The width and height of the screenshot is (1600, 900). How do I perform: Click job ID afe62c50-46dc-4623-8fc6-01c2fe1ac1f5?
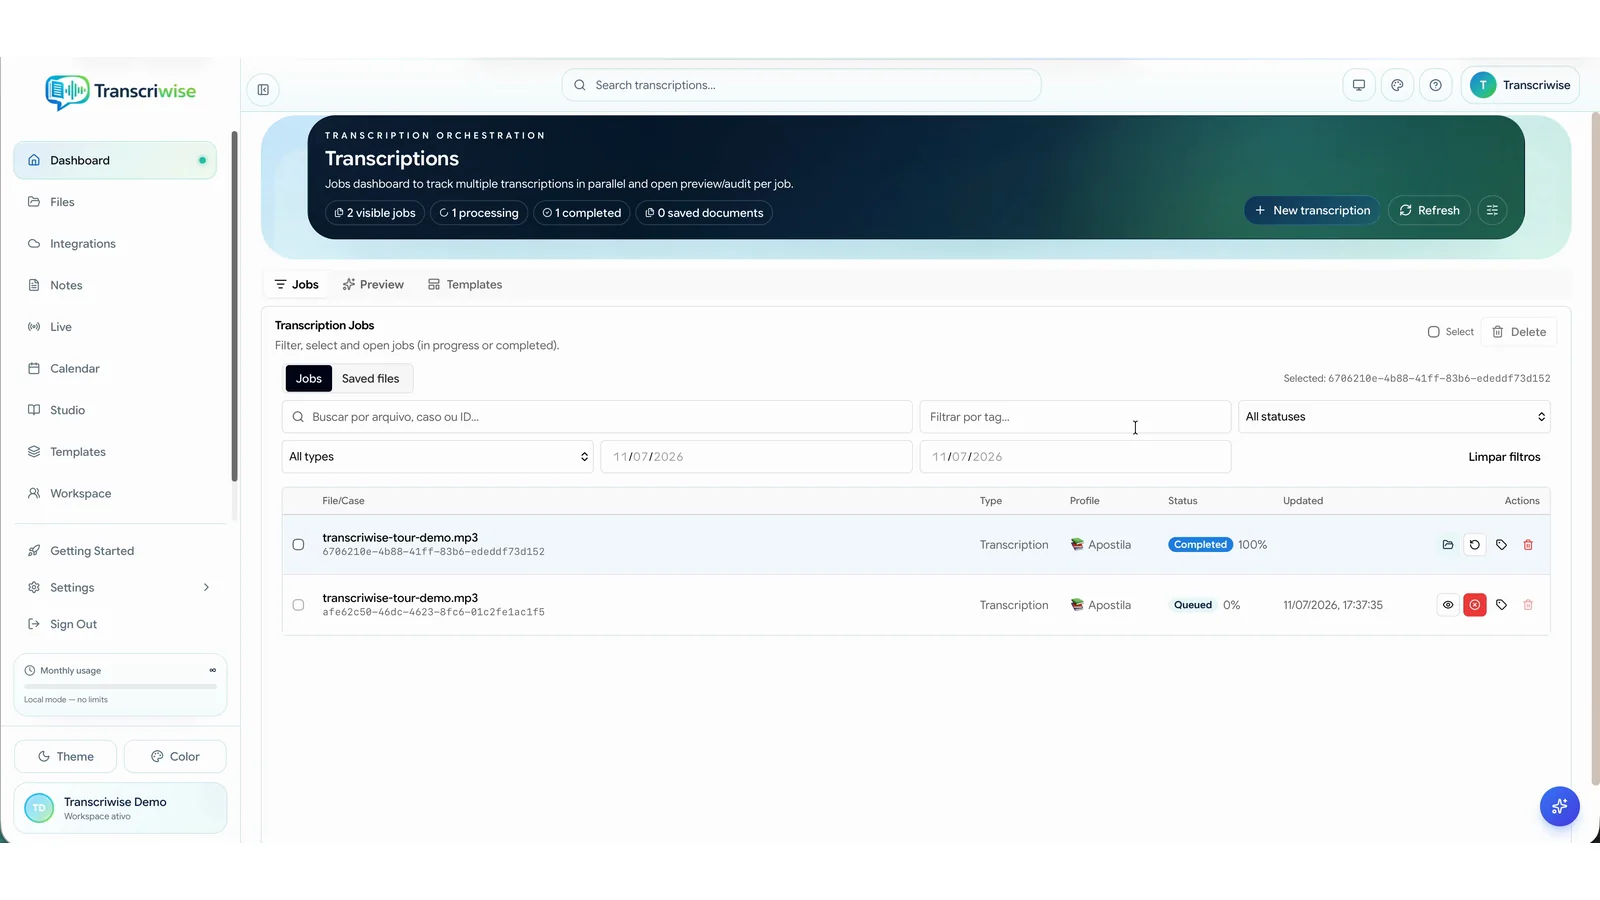[x=433, y=612]
